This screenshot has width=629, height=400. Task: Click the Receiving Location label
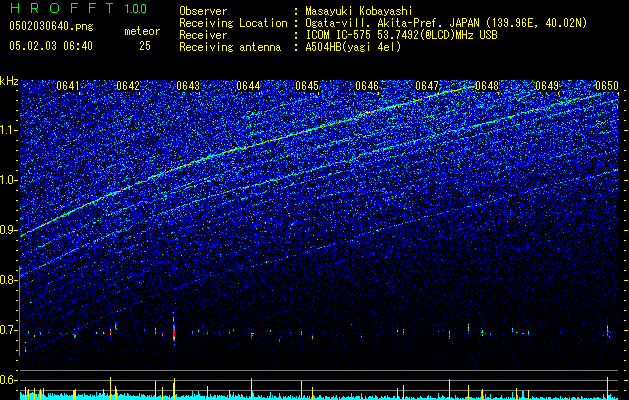coord(233,23)
